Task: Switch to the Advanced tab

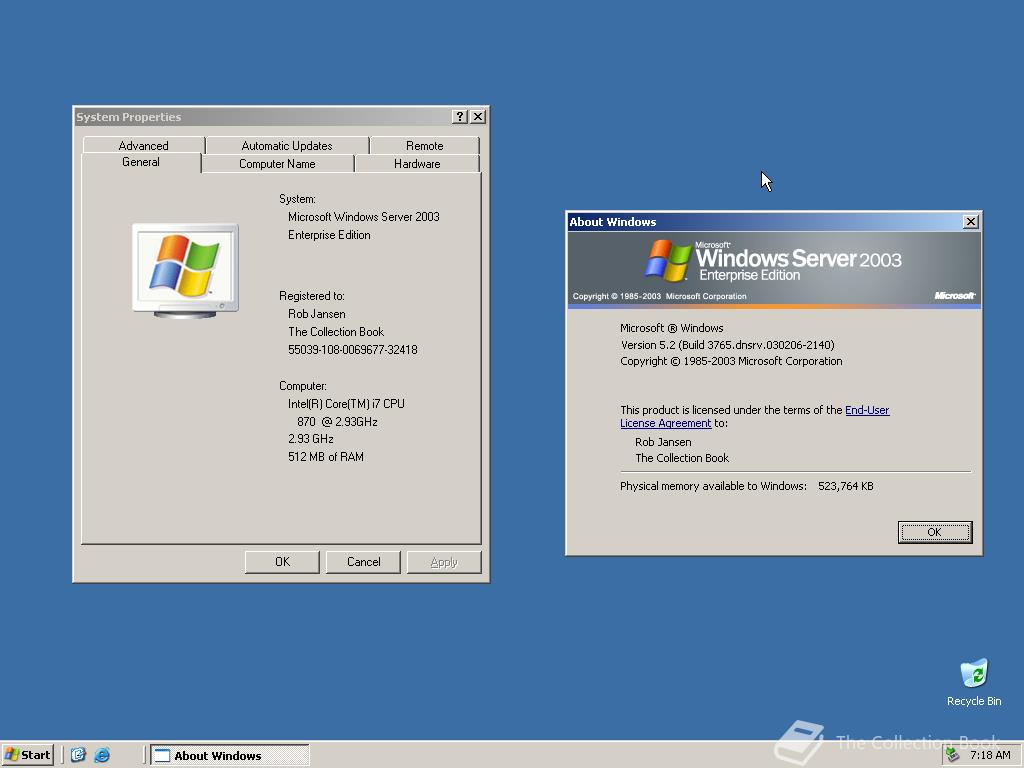Action: point(144,146)
